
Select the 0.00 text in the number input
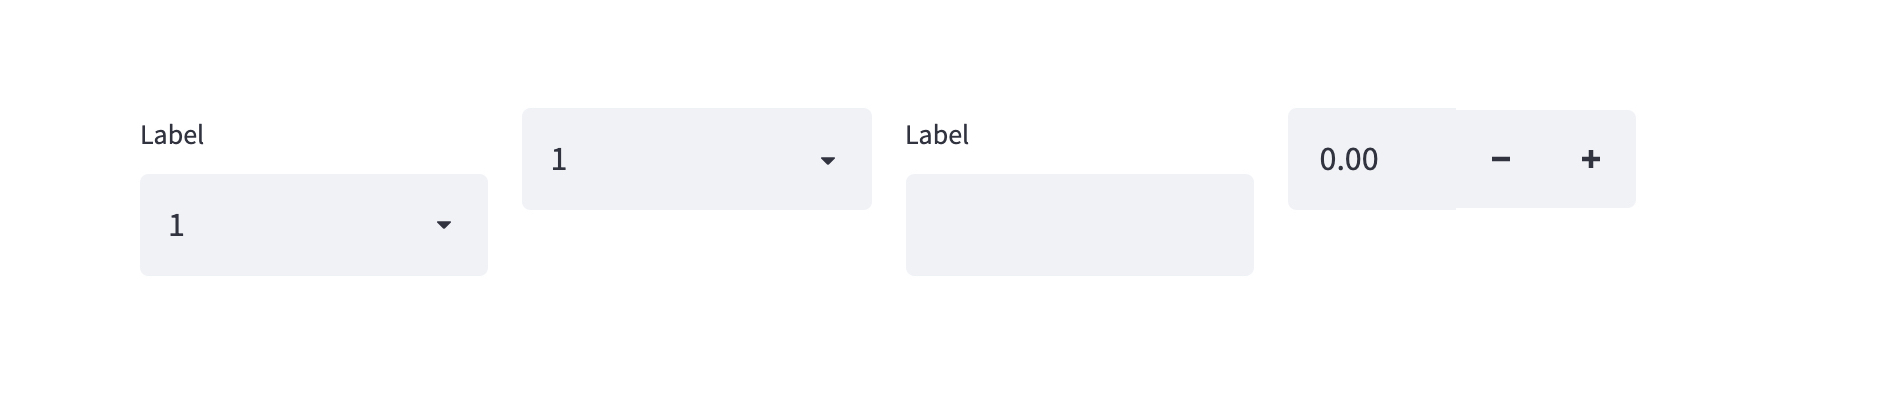click(1349, 159)
